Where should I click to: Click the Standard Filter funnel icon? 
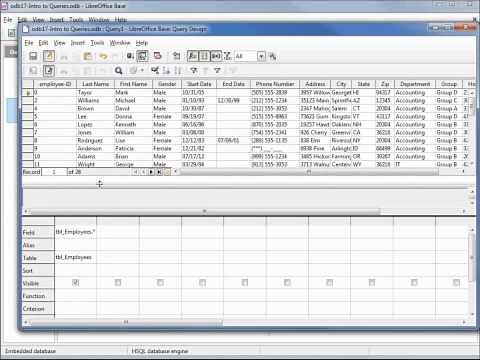pos(217,70)
